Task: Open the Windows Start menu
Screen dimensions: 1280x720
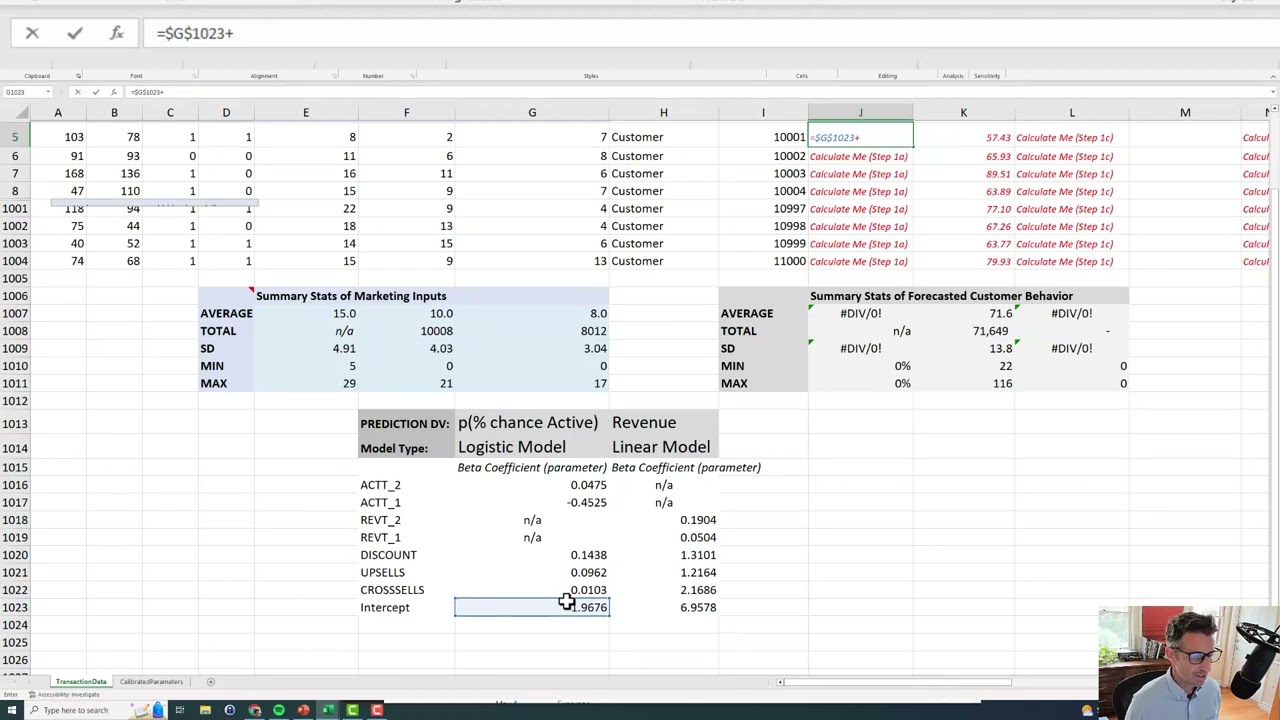Action: (11, 710)
